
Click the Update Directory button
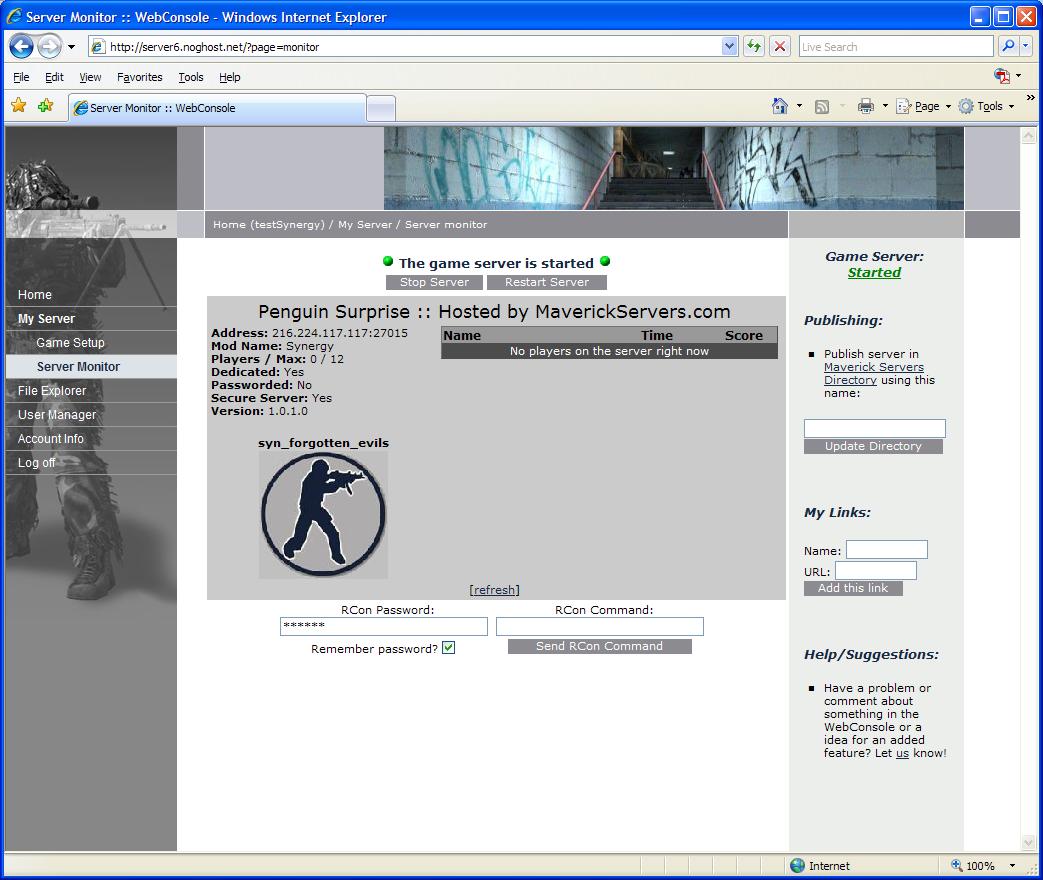(x=873, y=446)
